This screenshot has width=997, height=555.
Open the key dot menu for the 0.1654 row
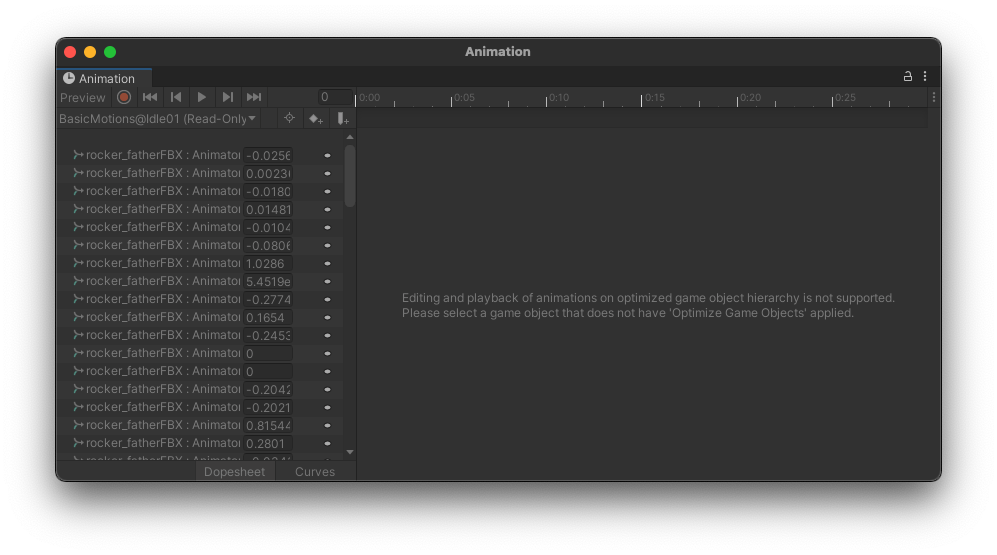[x=327, y=317]
